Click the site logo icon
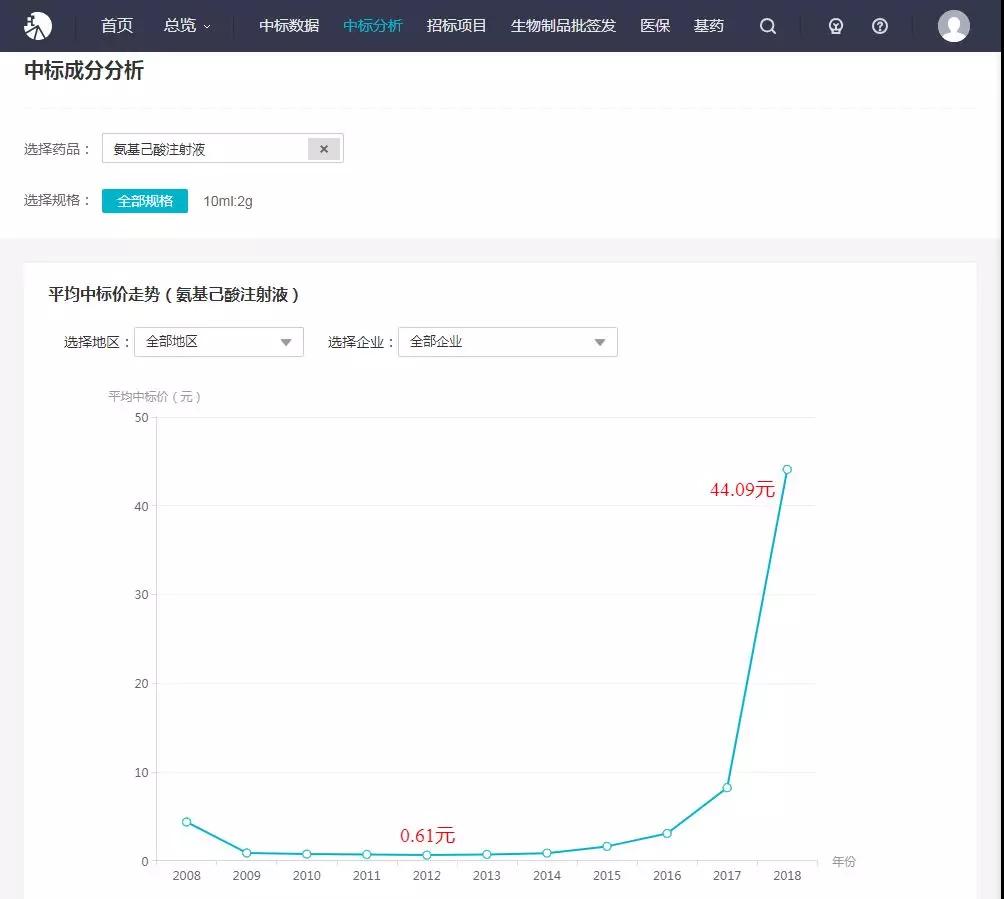Screen dimensions: 1004x899 (x=38, y=26)
